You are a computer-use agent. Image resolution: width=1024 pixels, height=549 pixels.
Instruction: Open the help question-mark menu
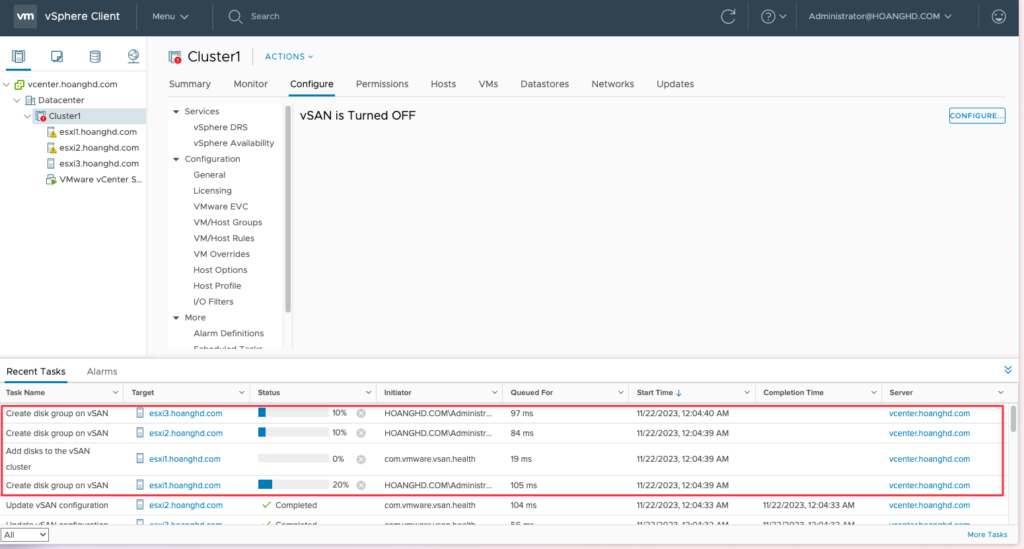pos(773,16)
